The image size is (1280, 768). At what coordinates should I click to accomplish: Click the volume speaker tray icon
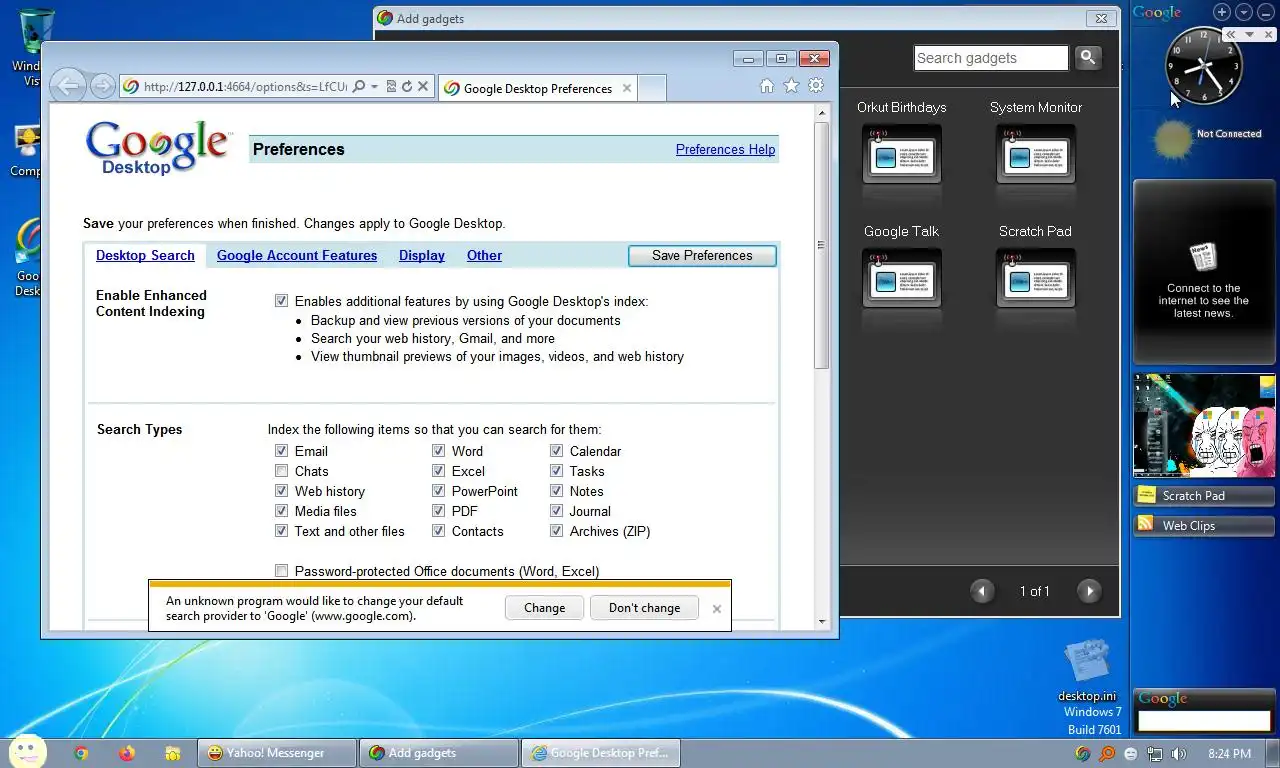tap(1179, 754)
